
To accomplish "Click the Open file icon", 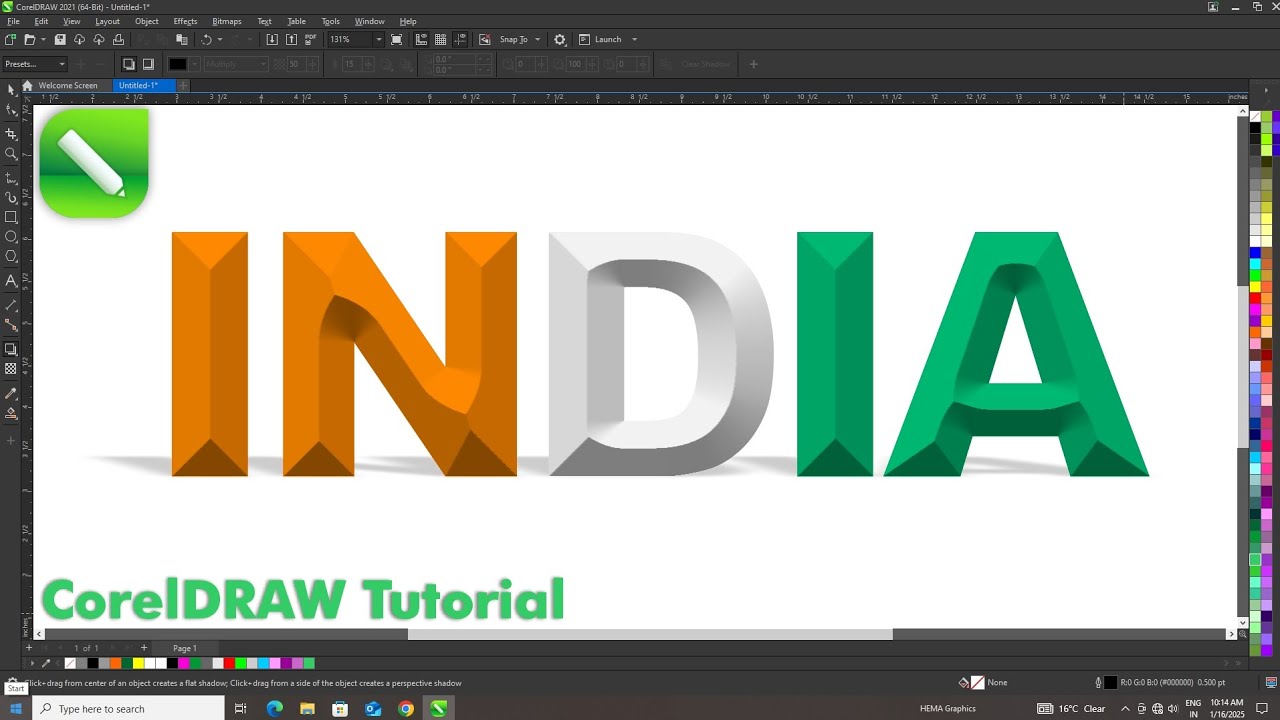I will [x=30, y=39].
